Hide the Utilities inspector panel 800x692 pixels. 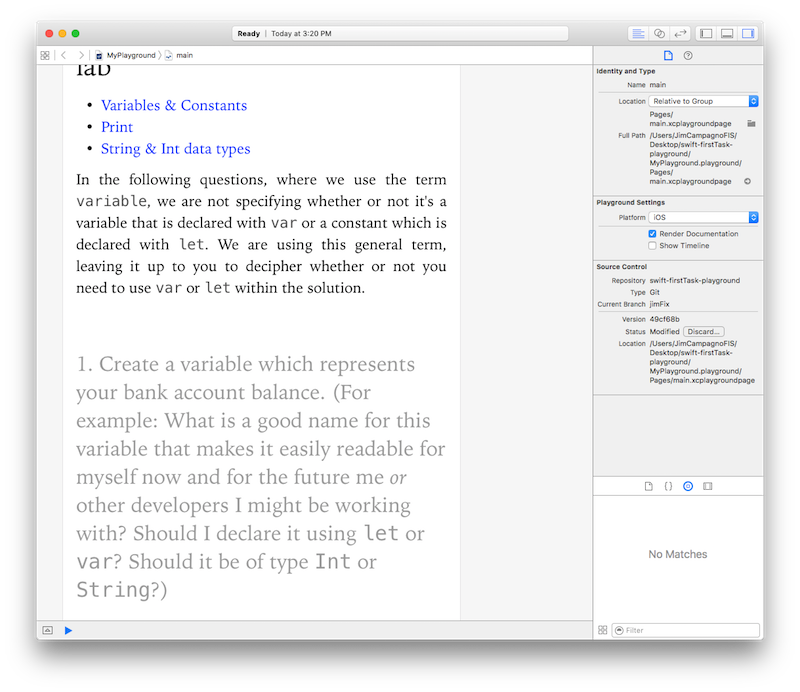(748, 34)
